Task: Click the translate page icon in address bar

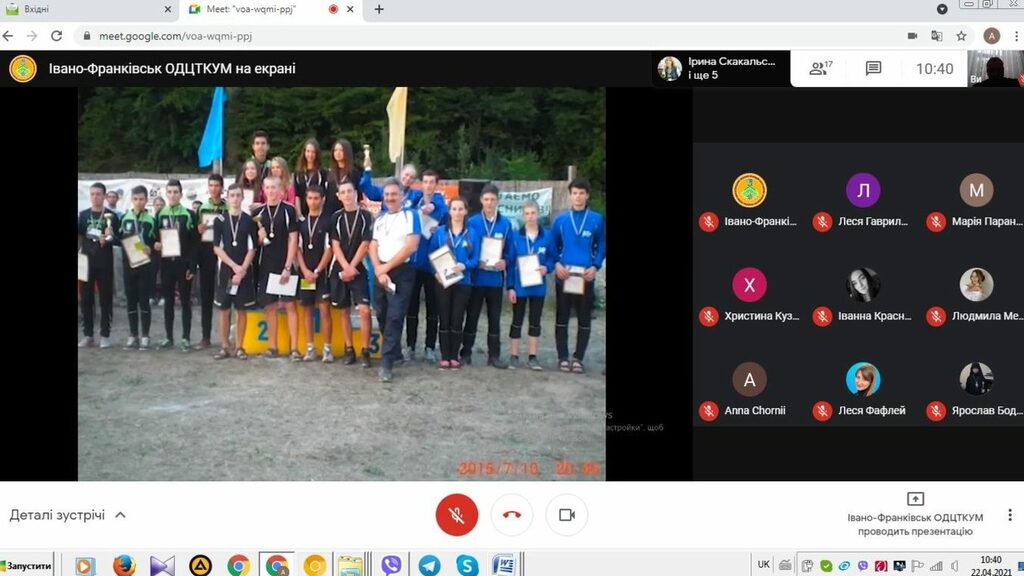Action: 936,36
